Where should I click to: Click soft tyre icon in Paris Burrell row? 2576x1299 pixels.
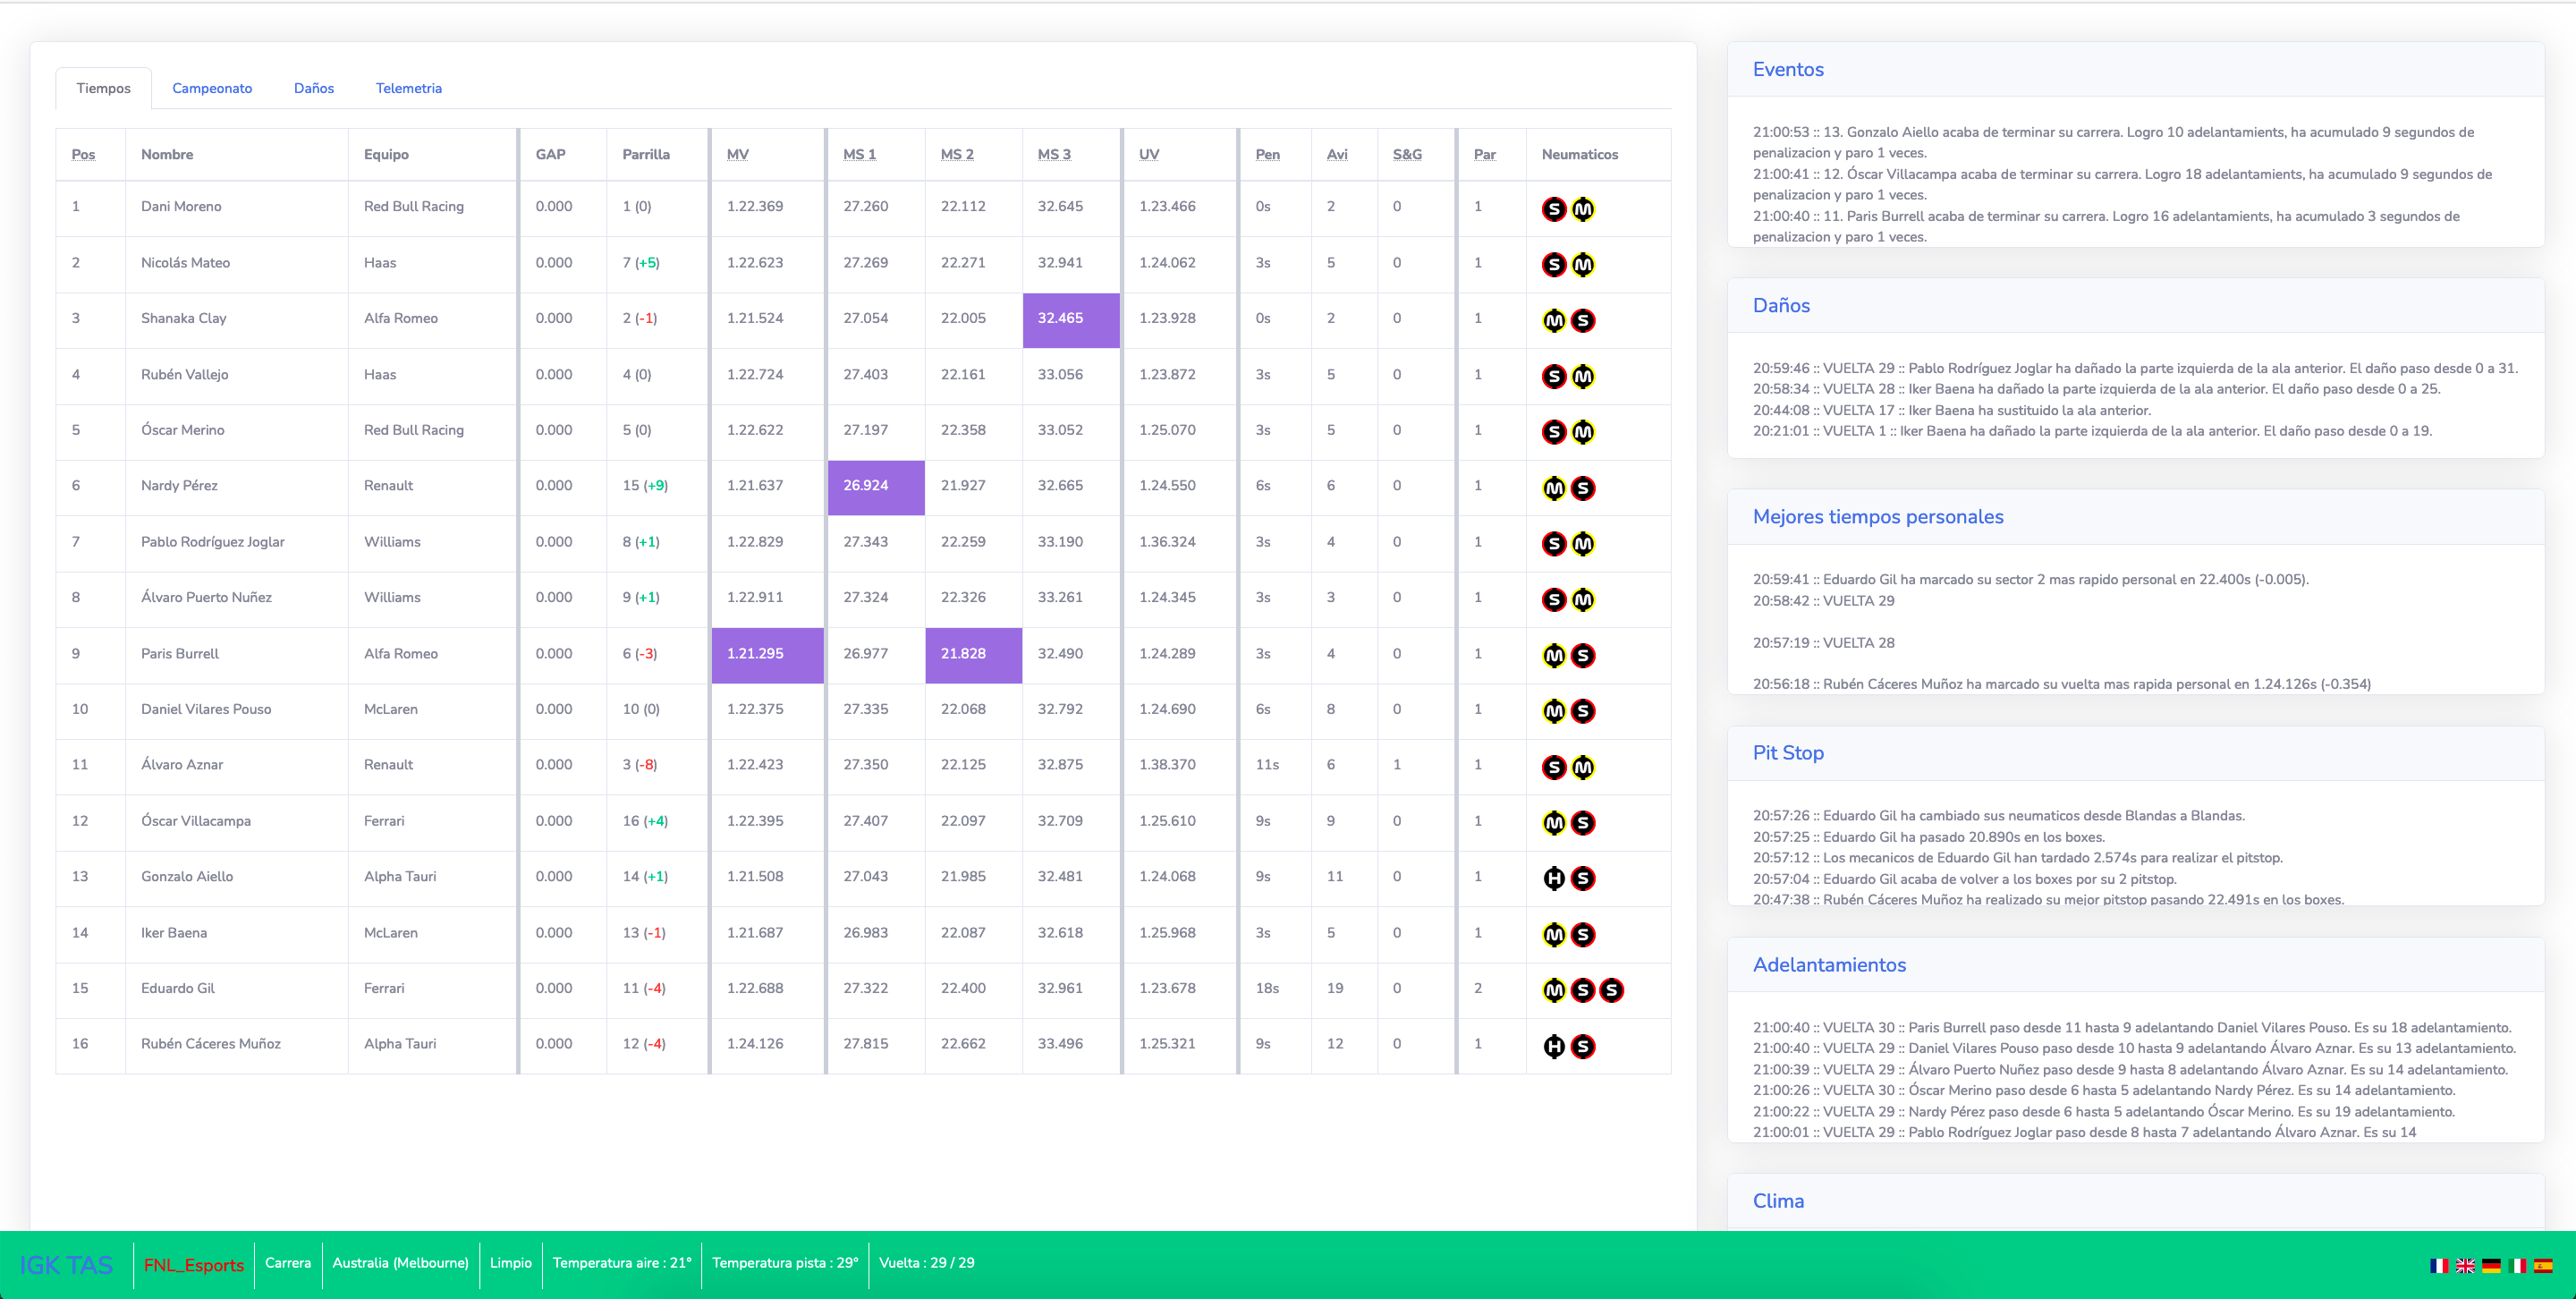1583,656
